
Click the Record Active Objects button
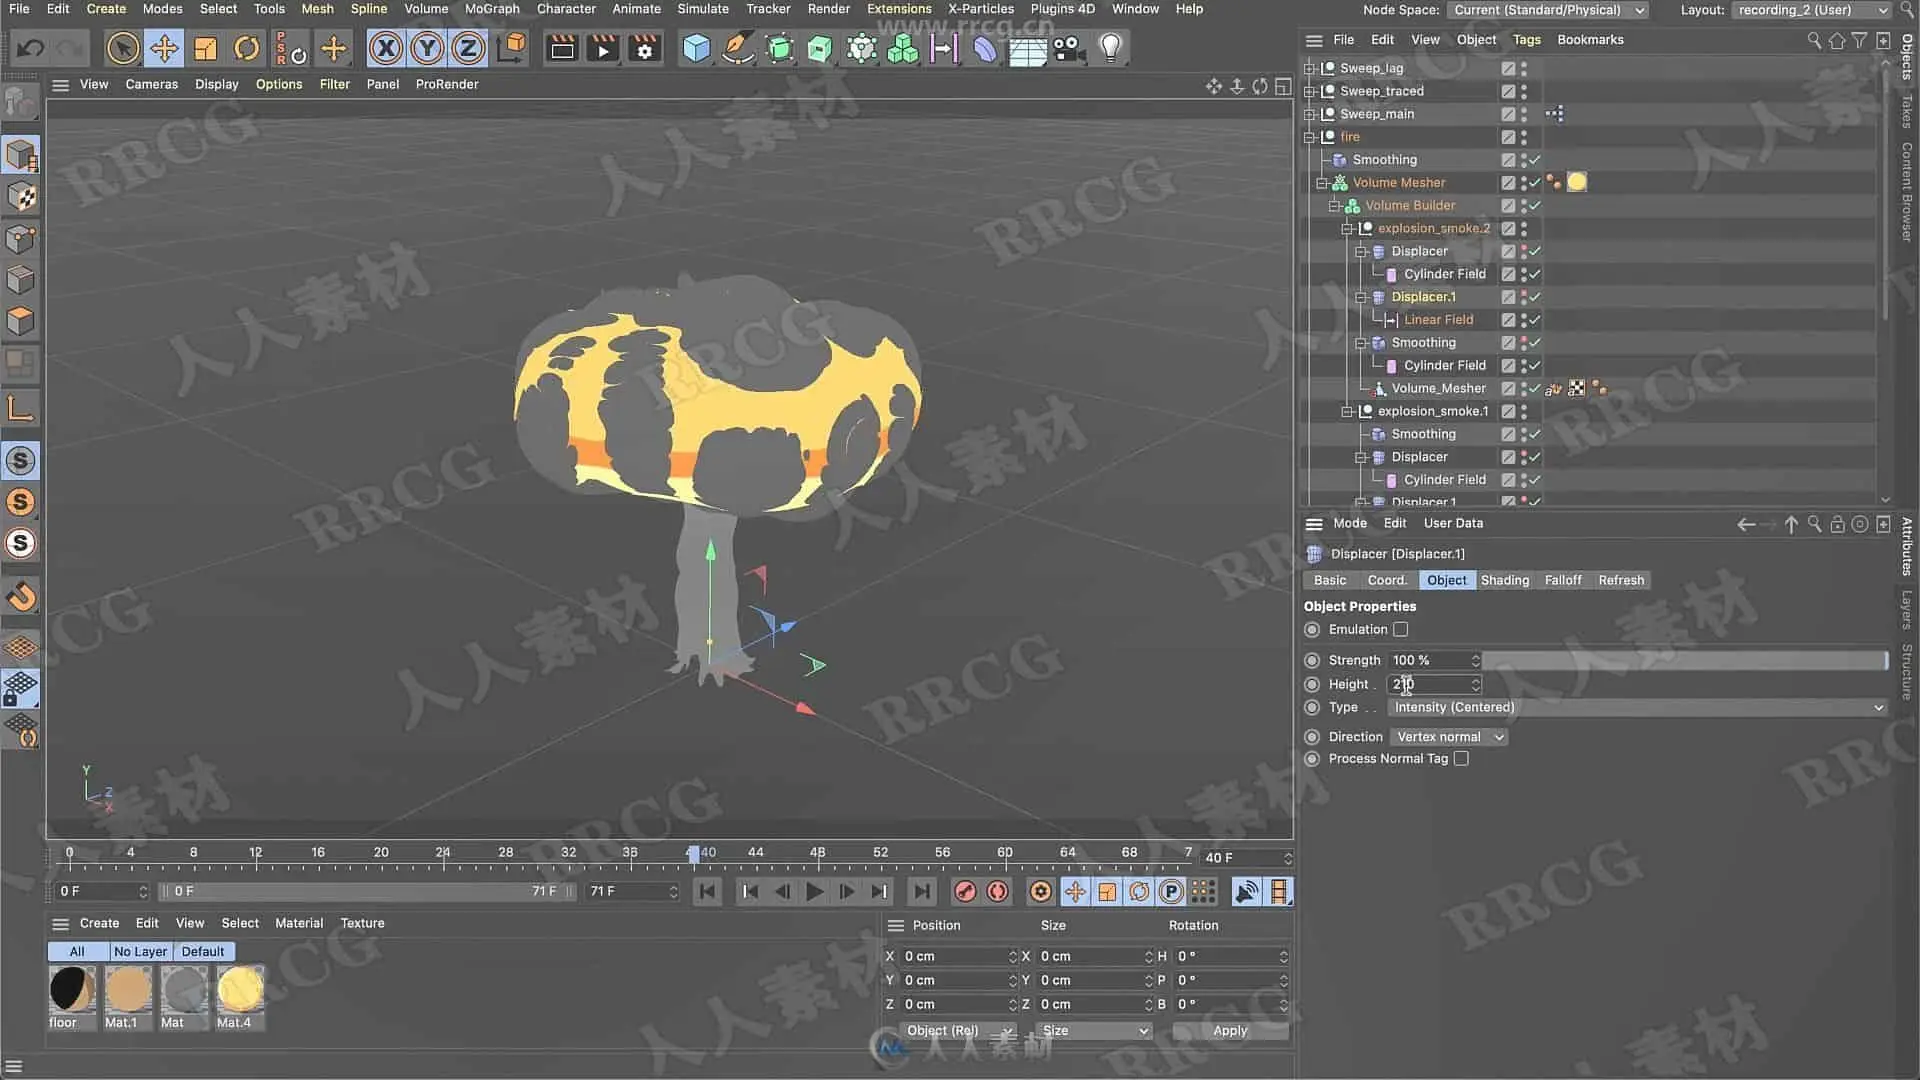(965, 891)
